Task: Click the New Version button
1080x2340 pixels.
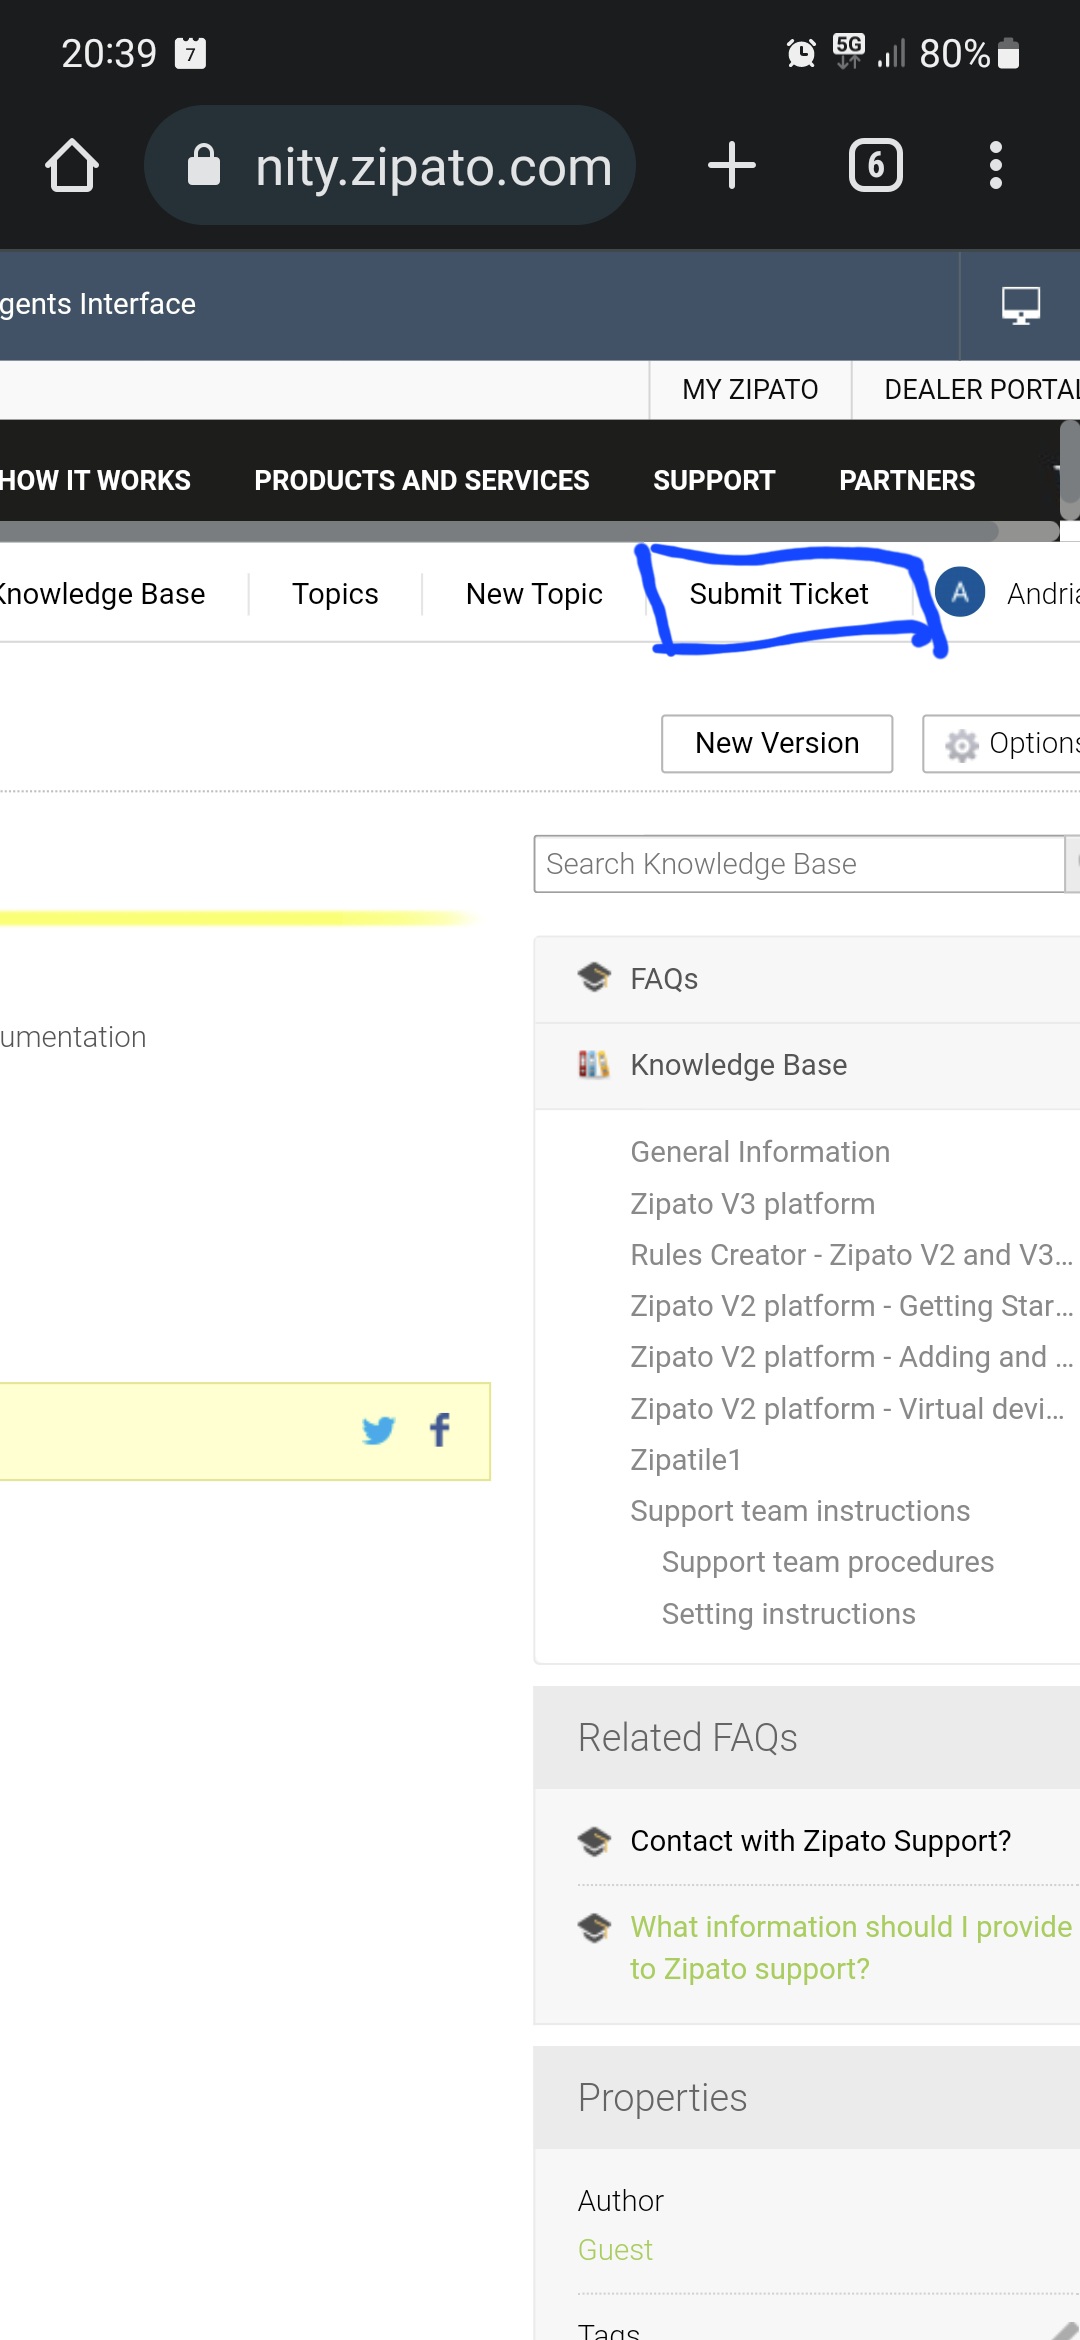Action: 777,744
